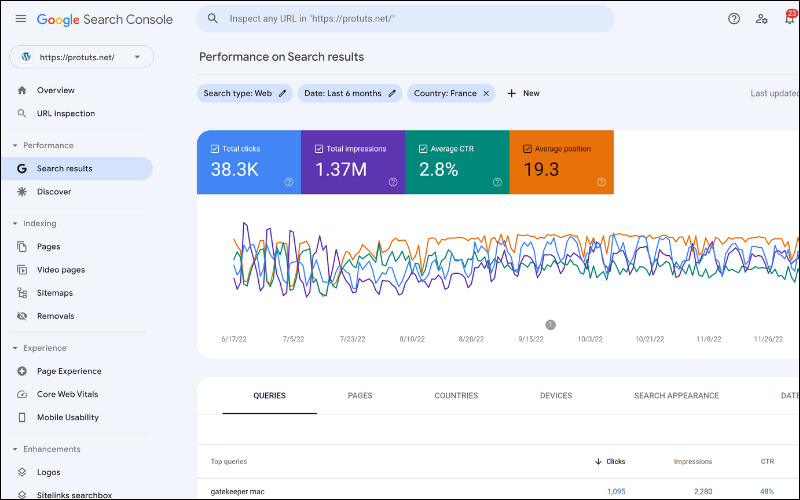
Task: Click the Country: France filter chip
Action: 451,93
